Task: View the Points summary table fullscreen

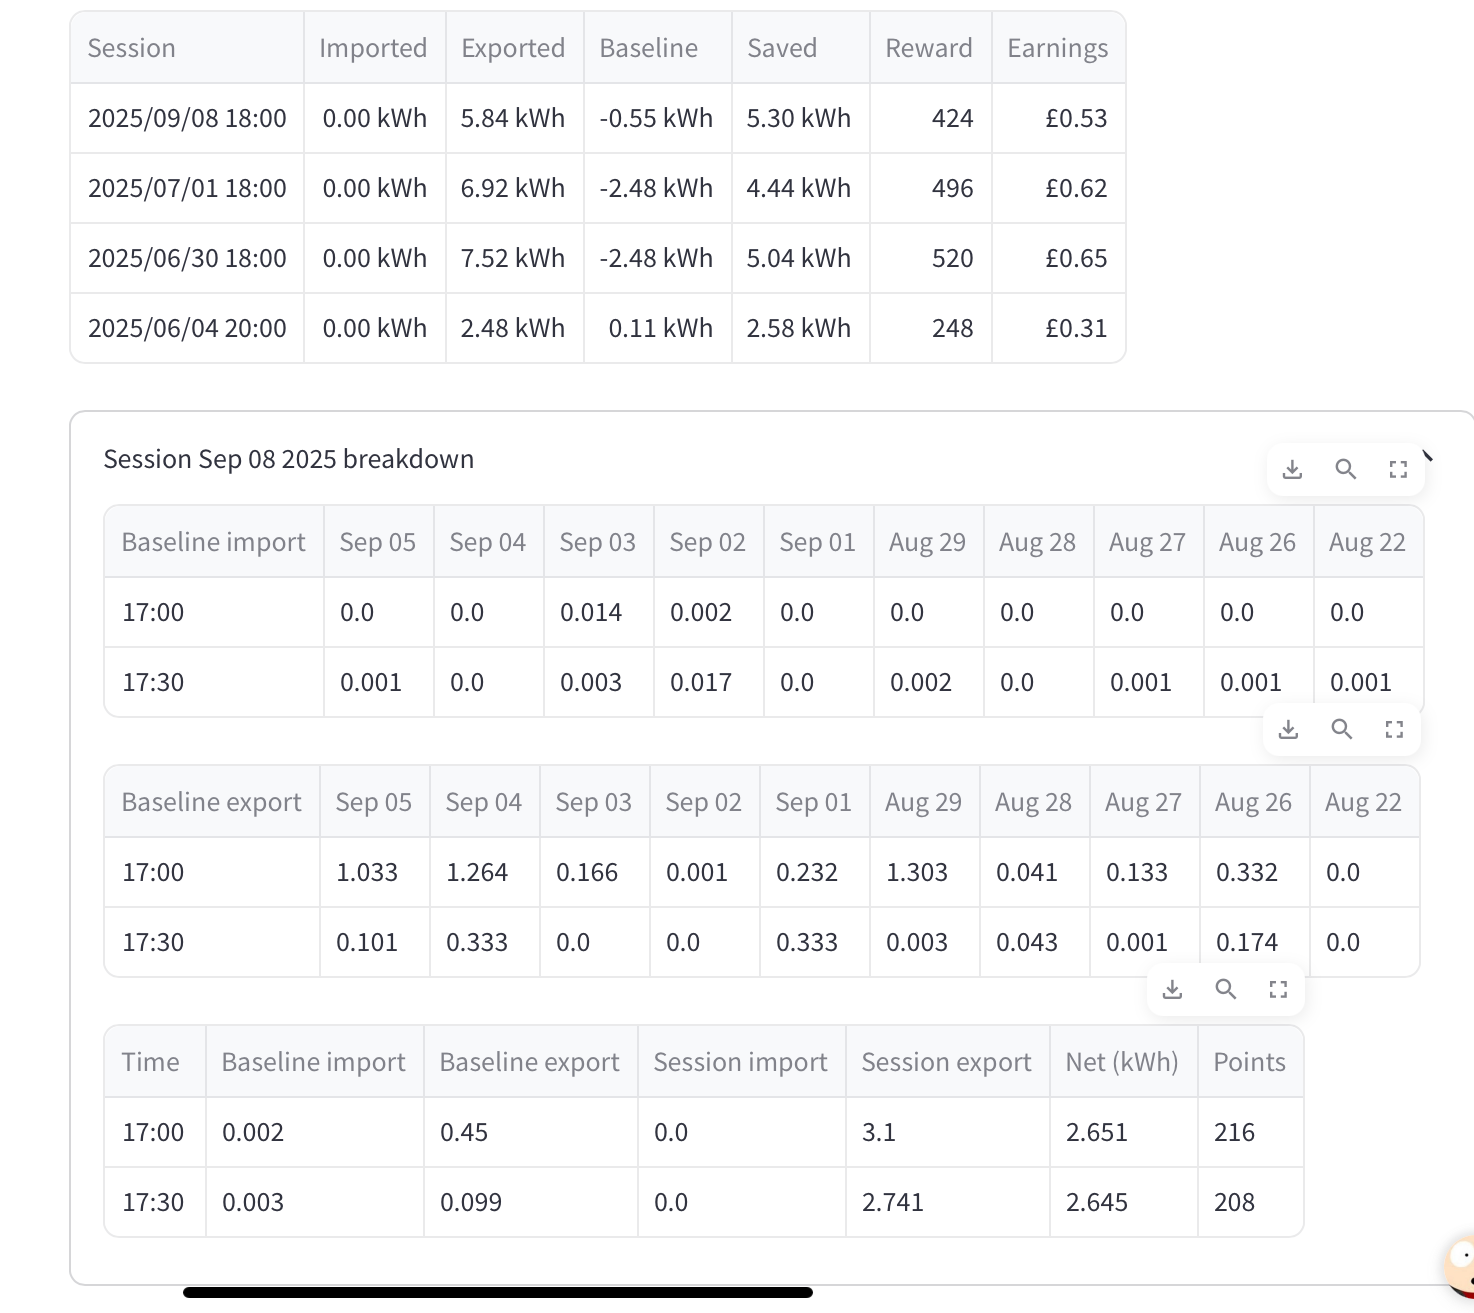Action: pyautogui.click(x=1278, y=989)
